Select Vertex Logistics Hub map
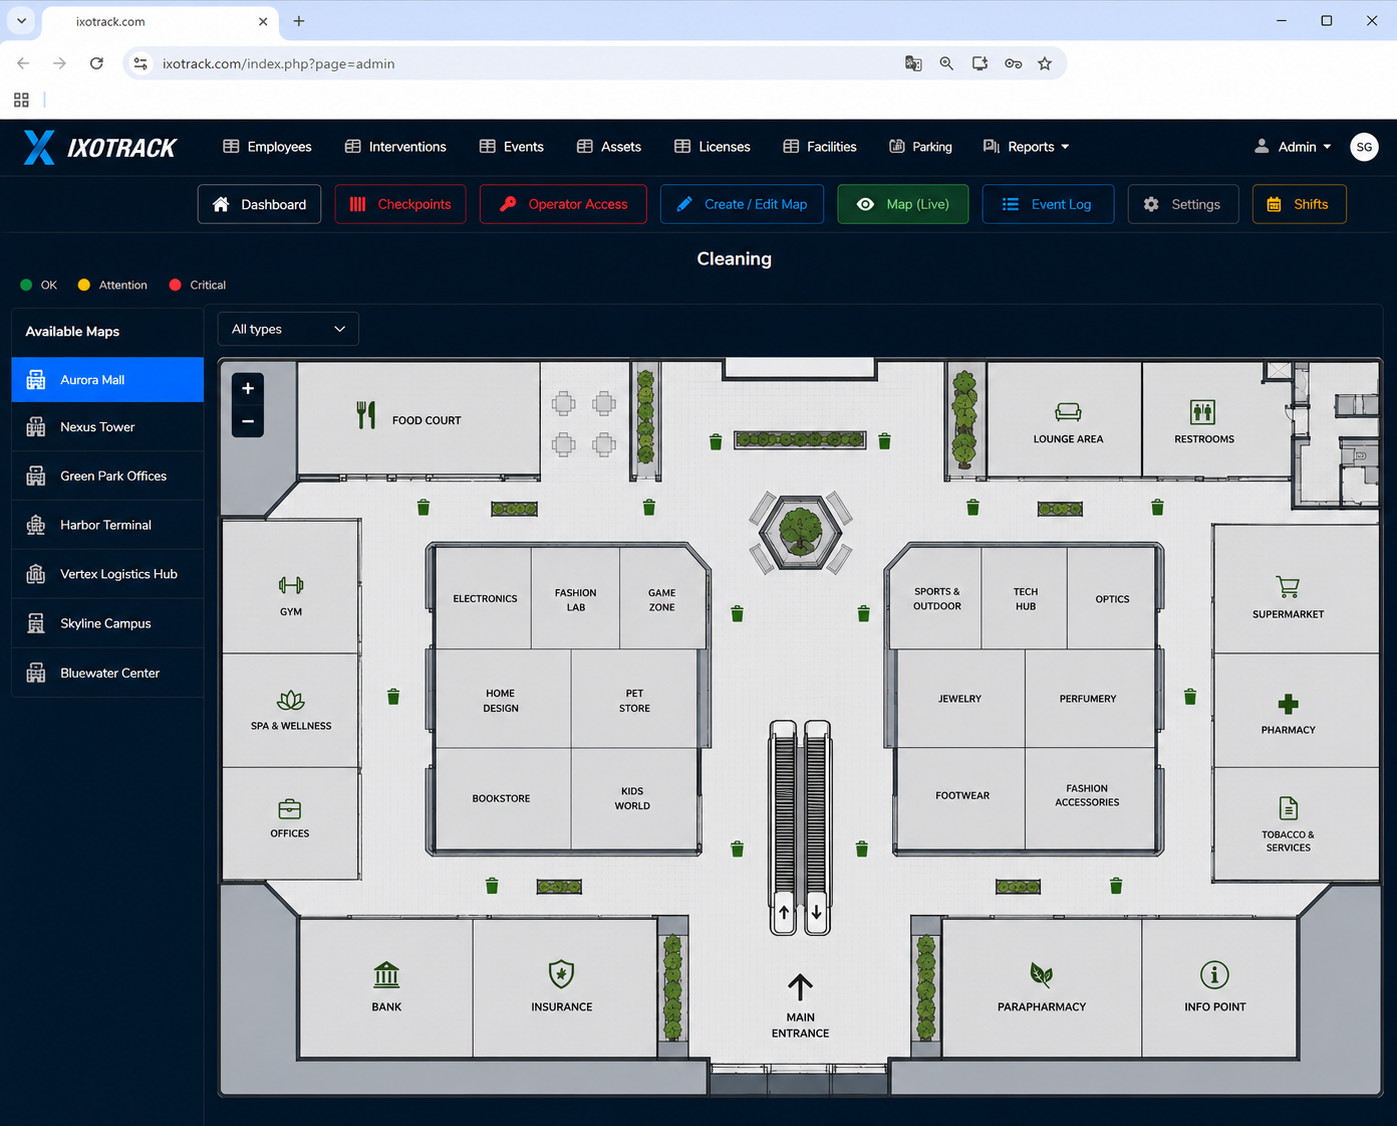This screenshot has width=1397, height=1126. [x=107, y=574]
